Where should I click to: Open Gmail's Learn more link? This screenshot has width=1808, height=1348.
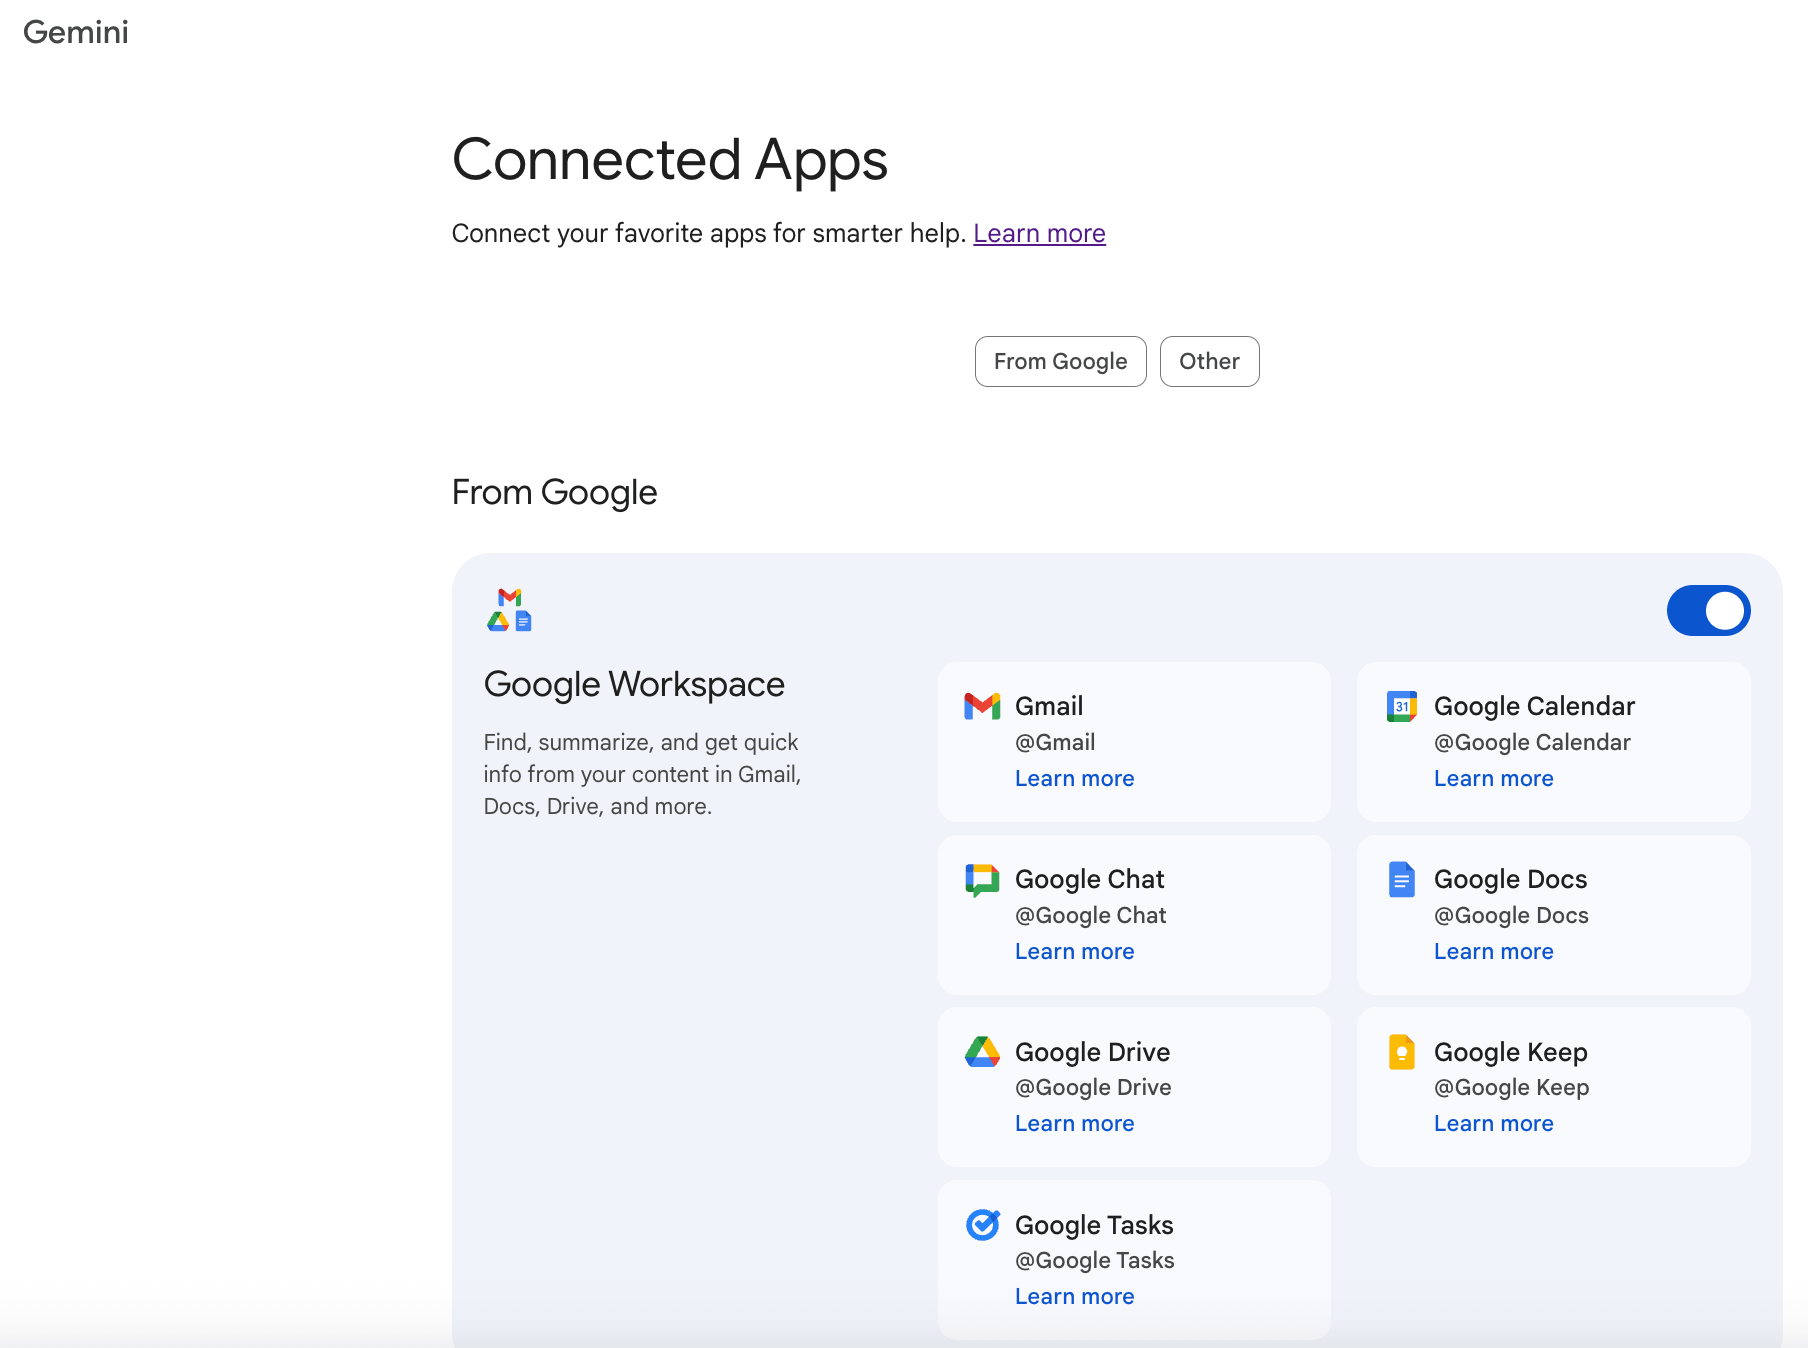pos(1074,778)
